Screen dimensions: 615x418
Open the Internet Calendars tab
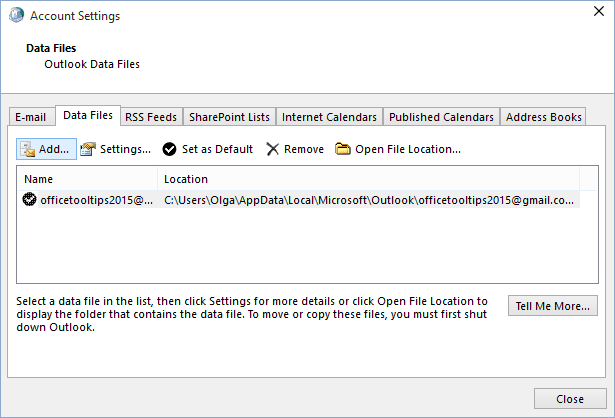pyautogui.click(x=329, y=117)
